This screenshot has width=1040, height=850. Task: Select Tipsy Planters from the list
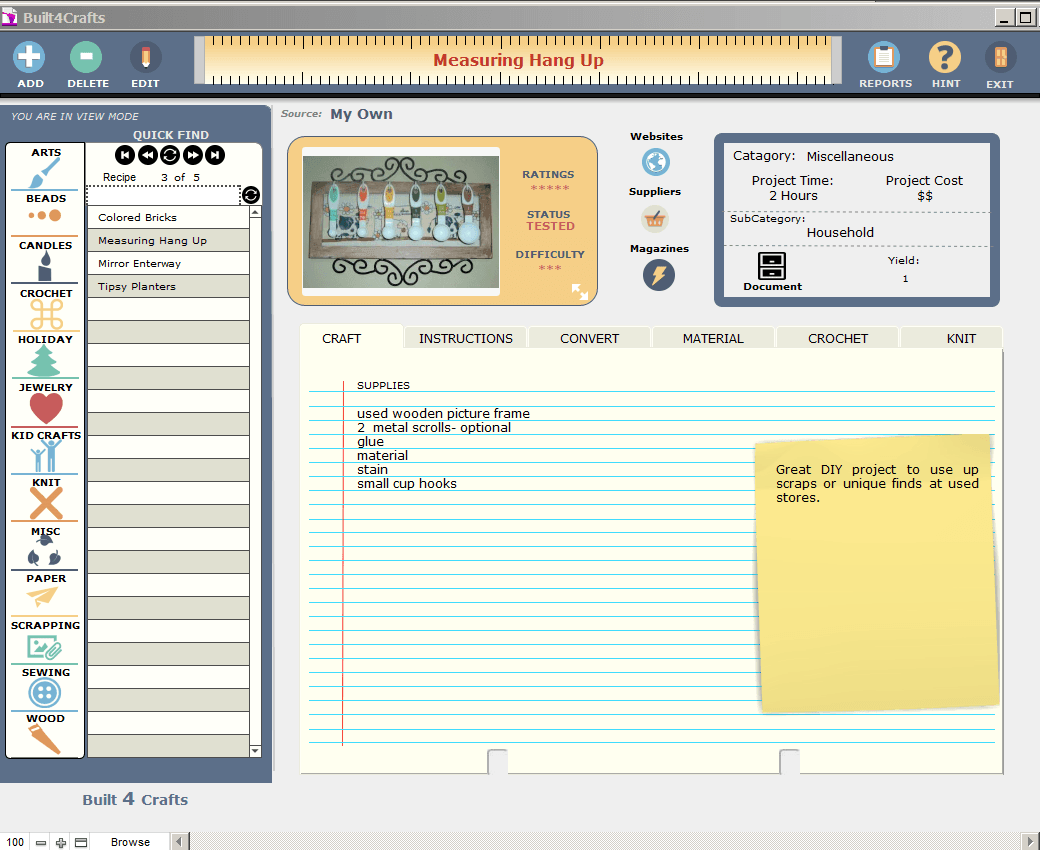(x=167, y=287)
